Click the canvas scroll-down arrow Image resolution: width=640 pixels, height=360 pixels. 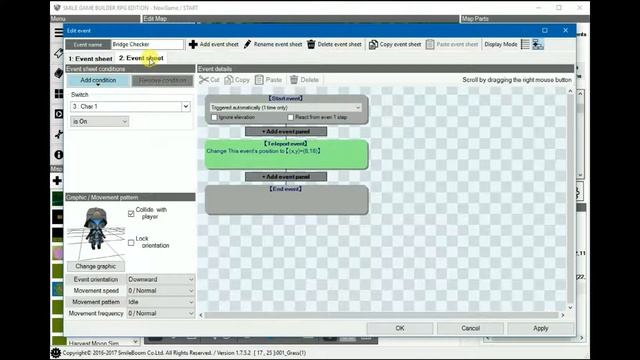tap(570, 308)
